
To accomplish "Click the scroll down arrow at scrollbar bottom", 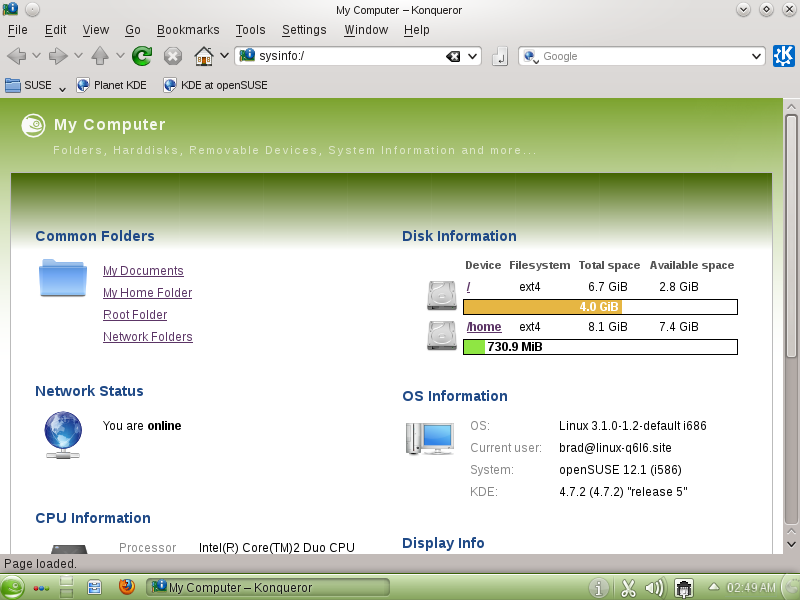I will pyautogui.click(x=791, y=544).
